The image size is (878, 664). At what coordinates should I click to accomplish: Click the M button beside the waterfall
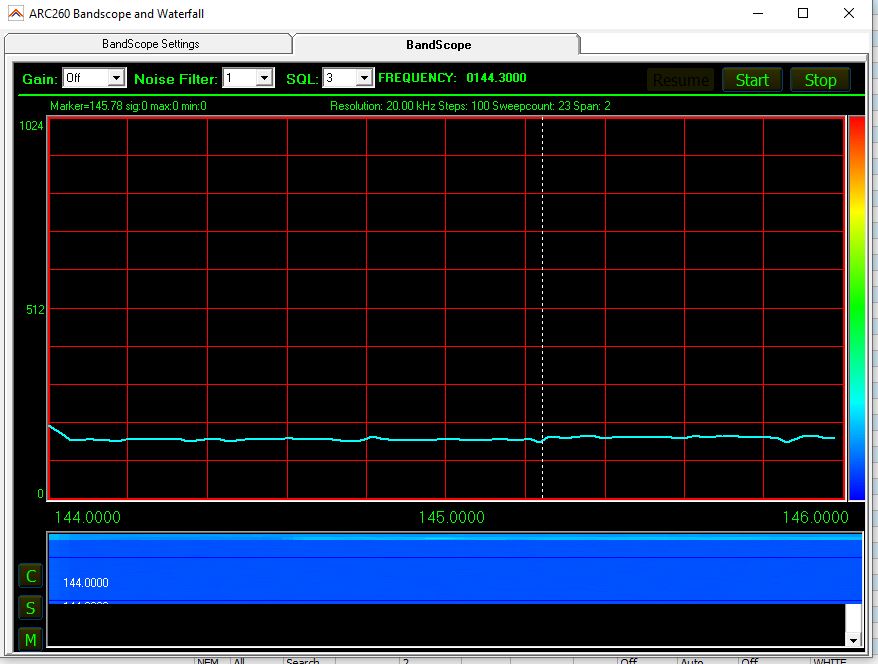pyautogui.click(x=31, y=639)
